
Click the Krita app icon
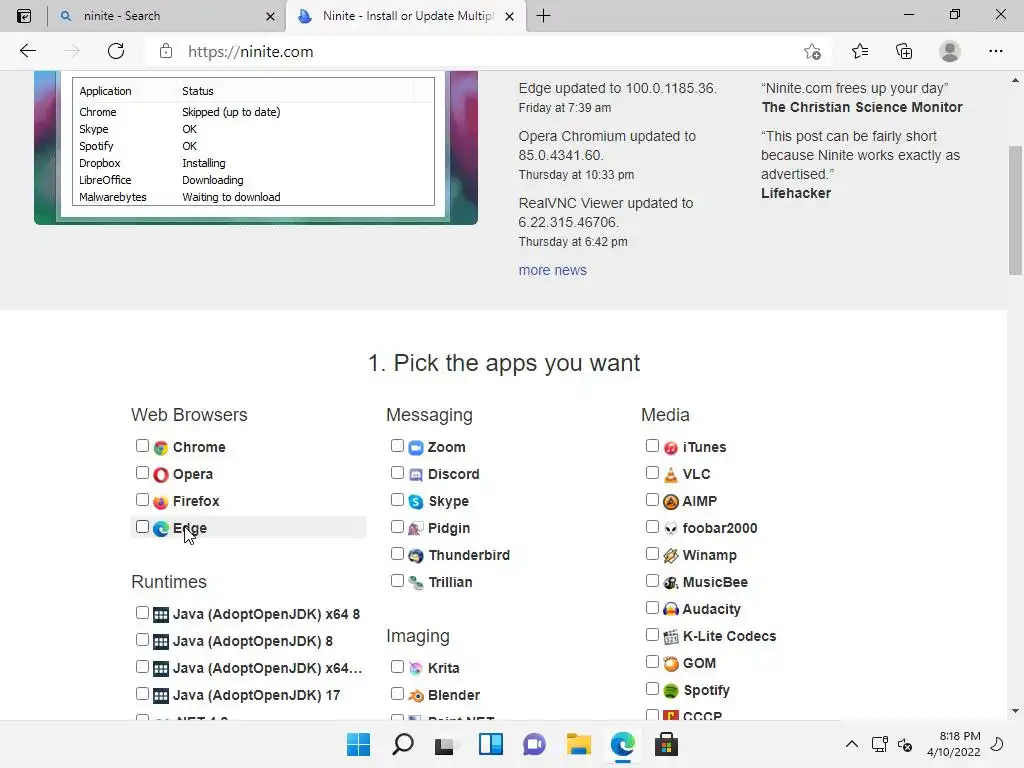(416, 668)
